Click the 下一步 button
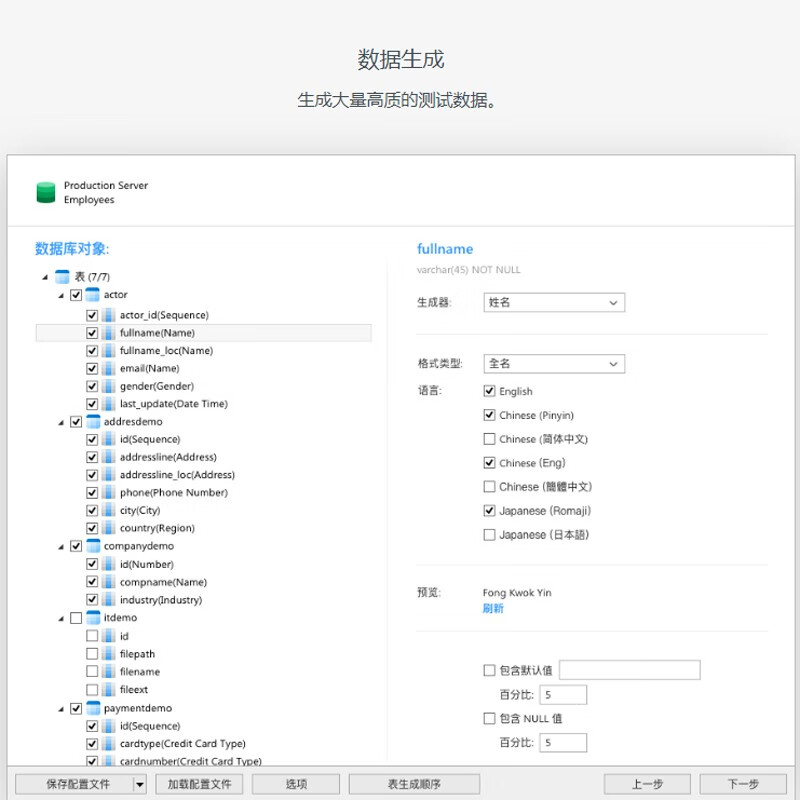Screen dimensions: 800x800 [x=742, y=784]
